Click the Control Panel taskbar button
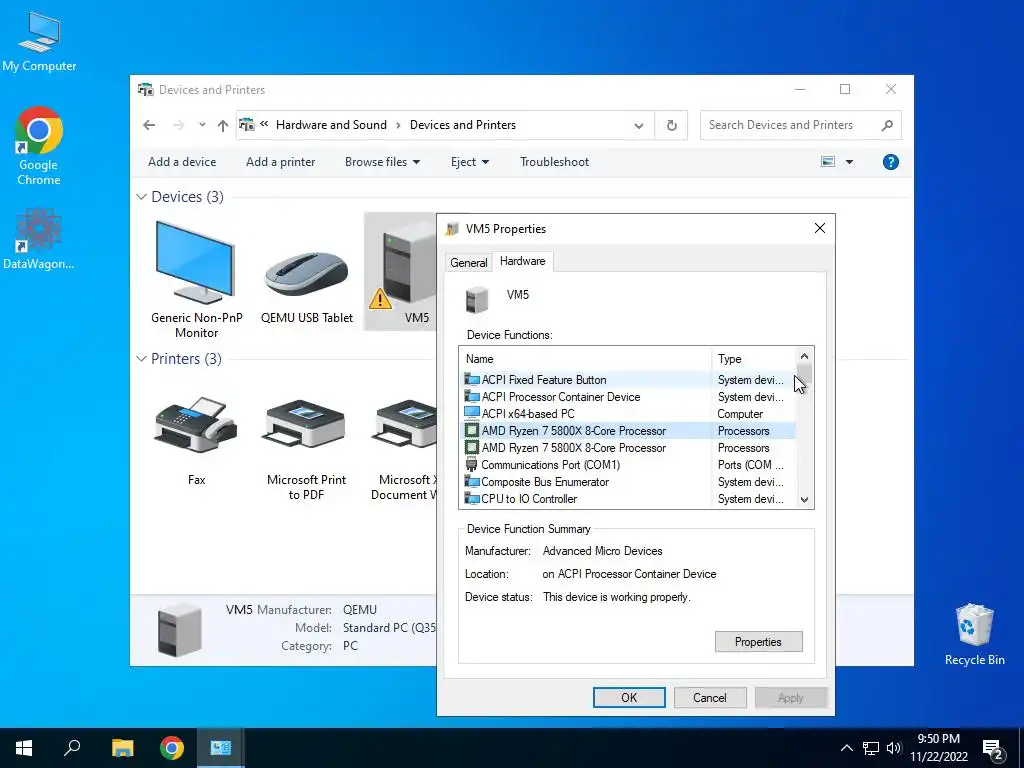 (x=220, y=748)
